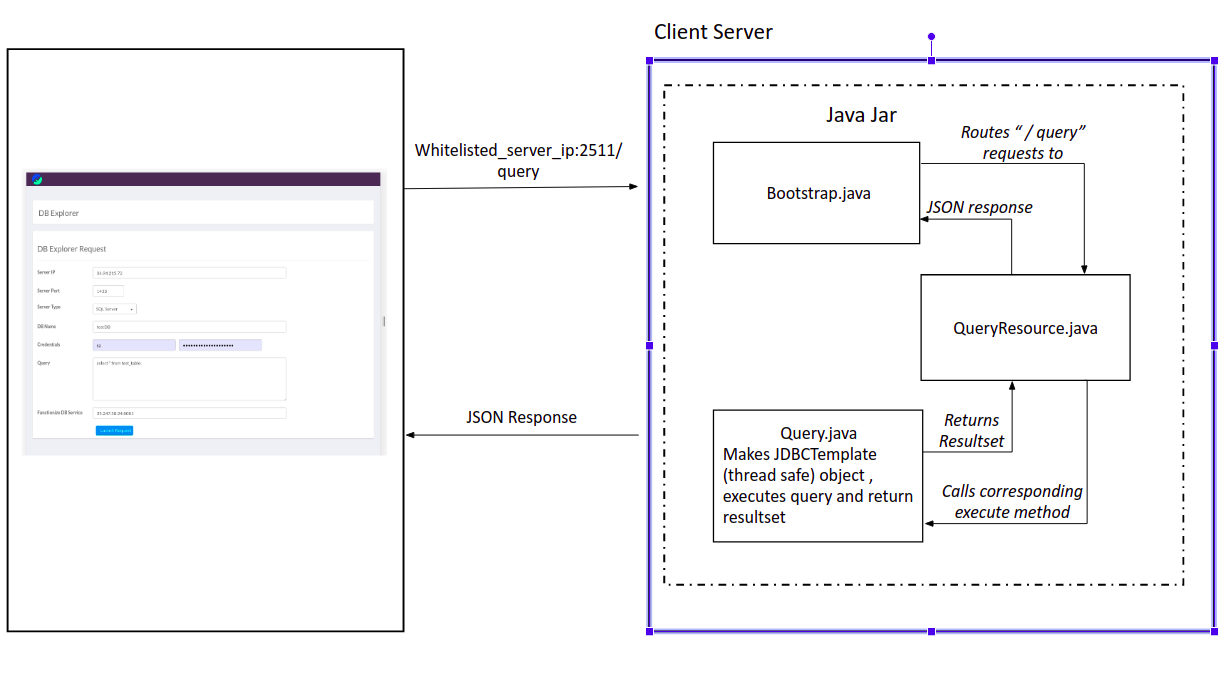Click the left-middle selection handle
Viewport: 1224px width, 679px height.
click(649, 345)
